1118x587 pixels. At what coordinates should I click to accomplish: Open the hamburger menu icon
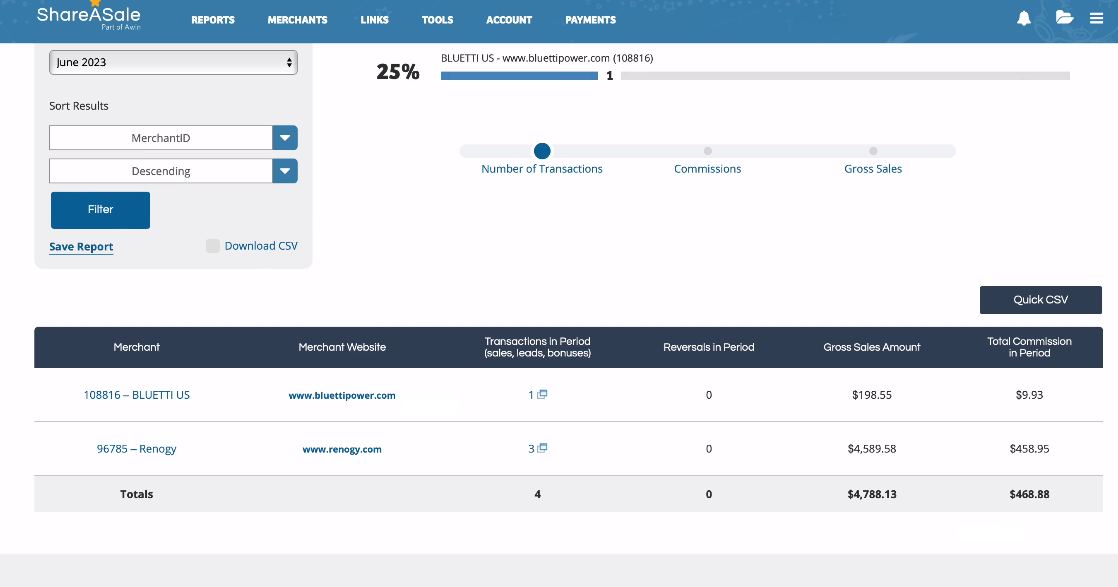tap(1097, 19)
